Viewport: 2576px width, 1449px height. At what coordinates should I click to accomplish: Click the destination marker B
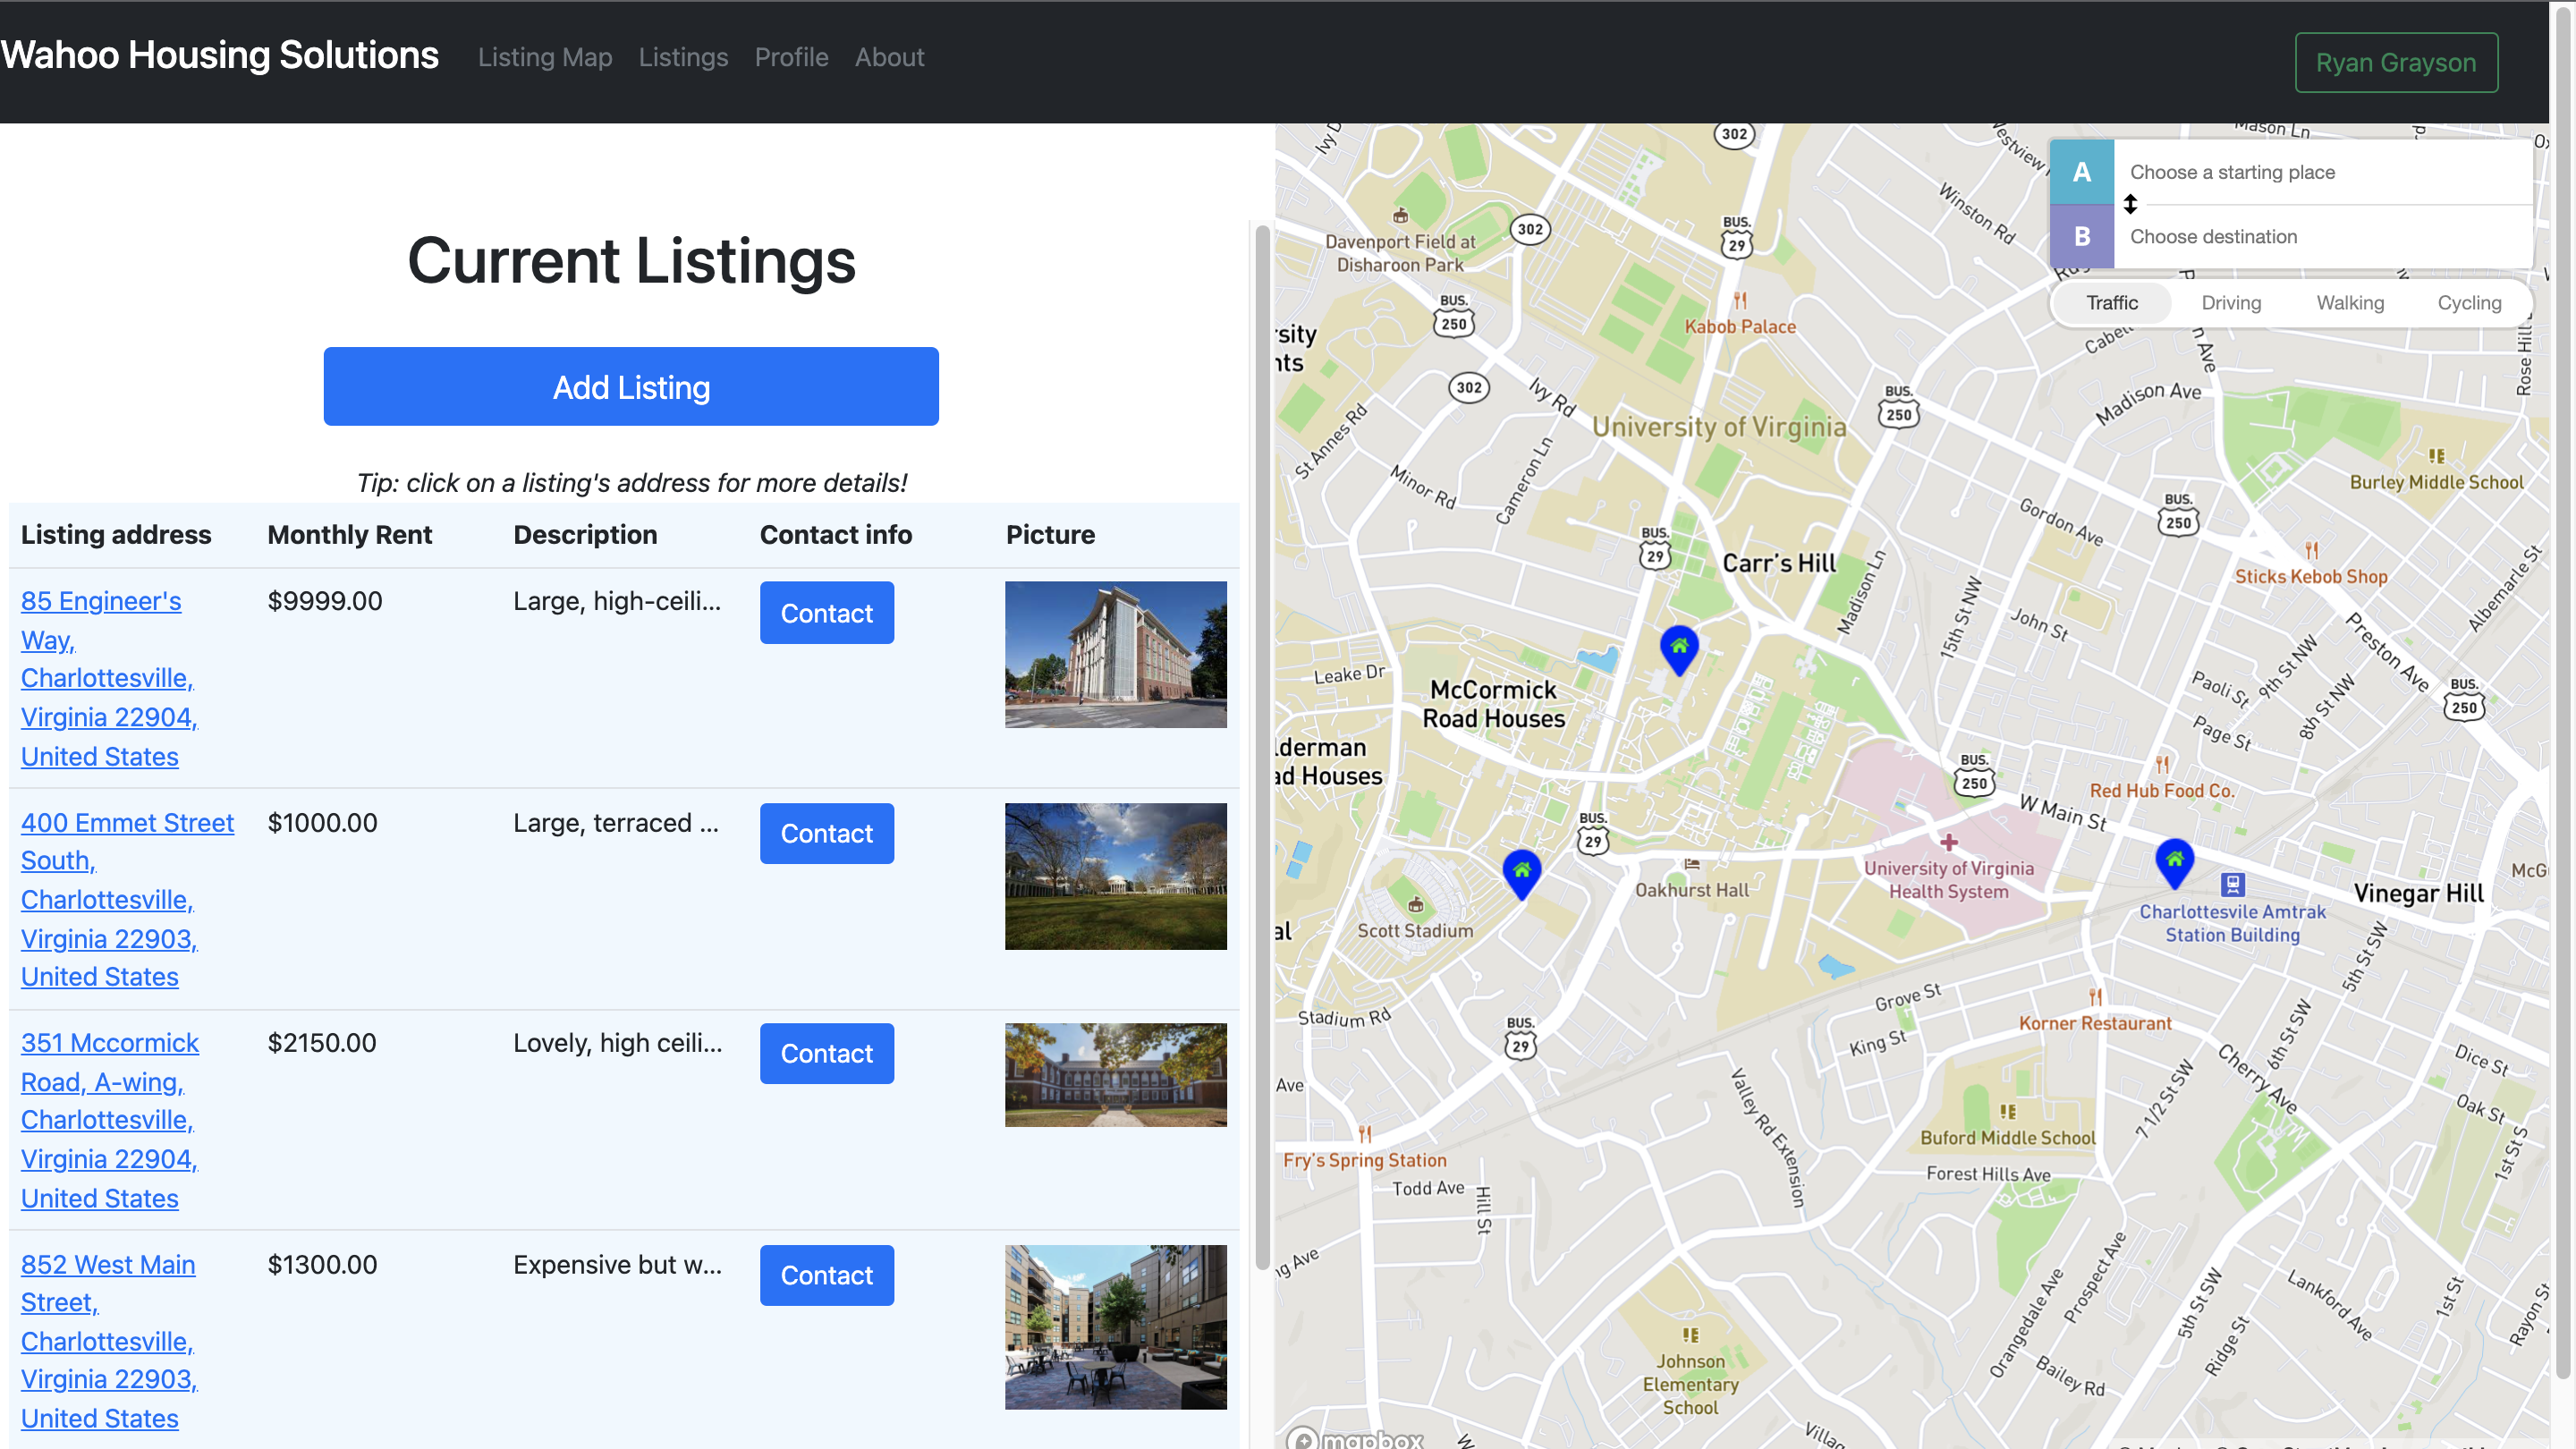2081,237
